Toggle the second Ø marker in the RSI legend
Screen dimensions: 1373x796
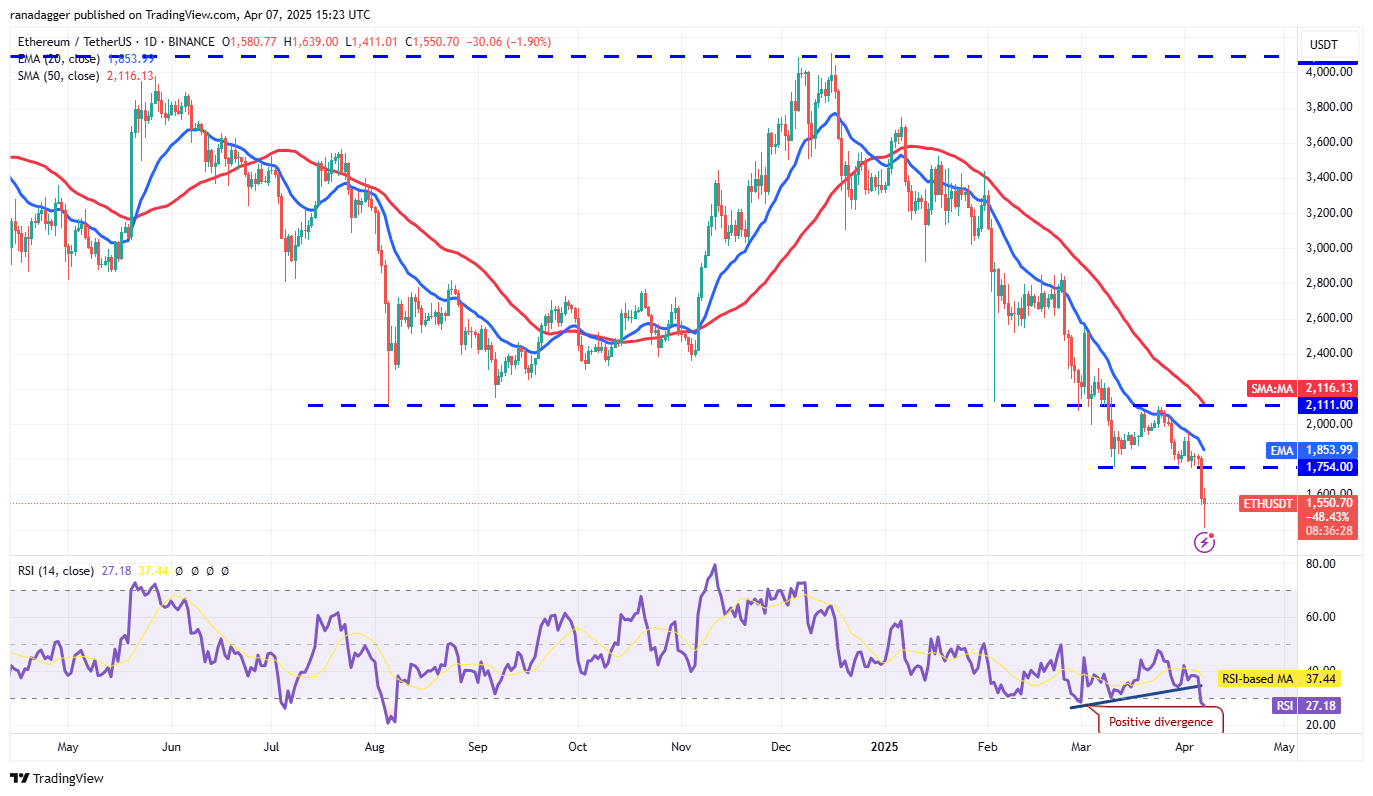[x=195, y=571]
